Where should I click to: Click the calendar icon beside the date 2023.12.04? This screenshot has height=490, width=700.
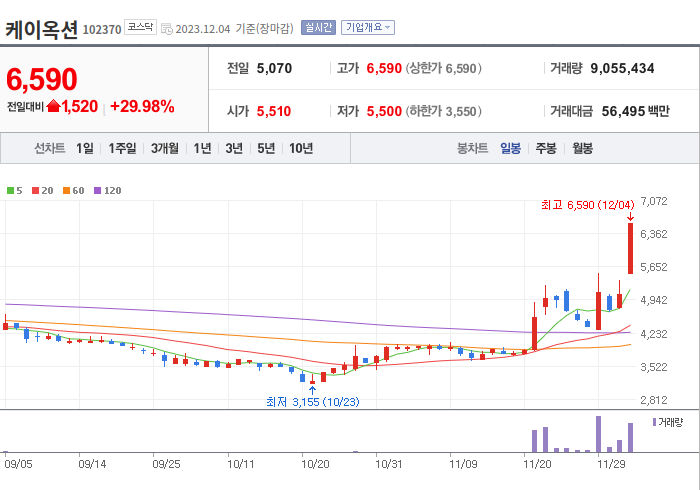167,29
